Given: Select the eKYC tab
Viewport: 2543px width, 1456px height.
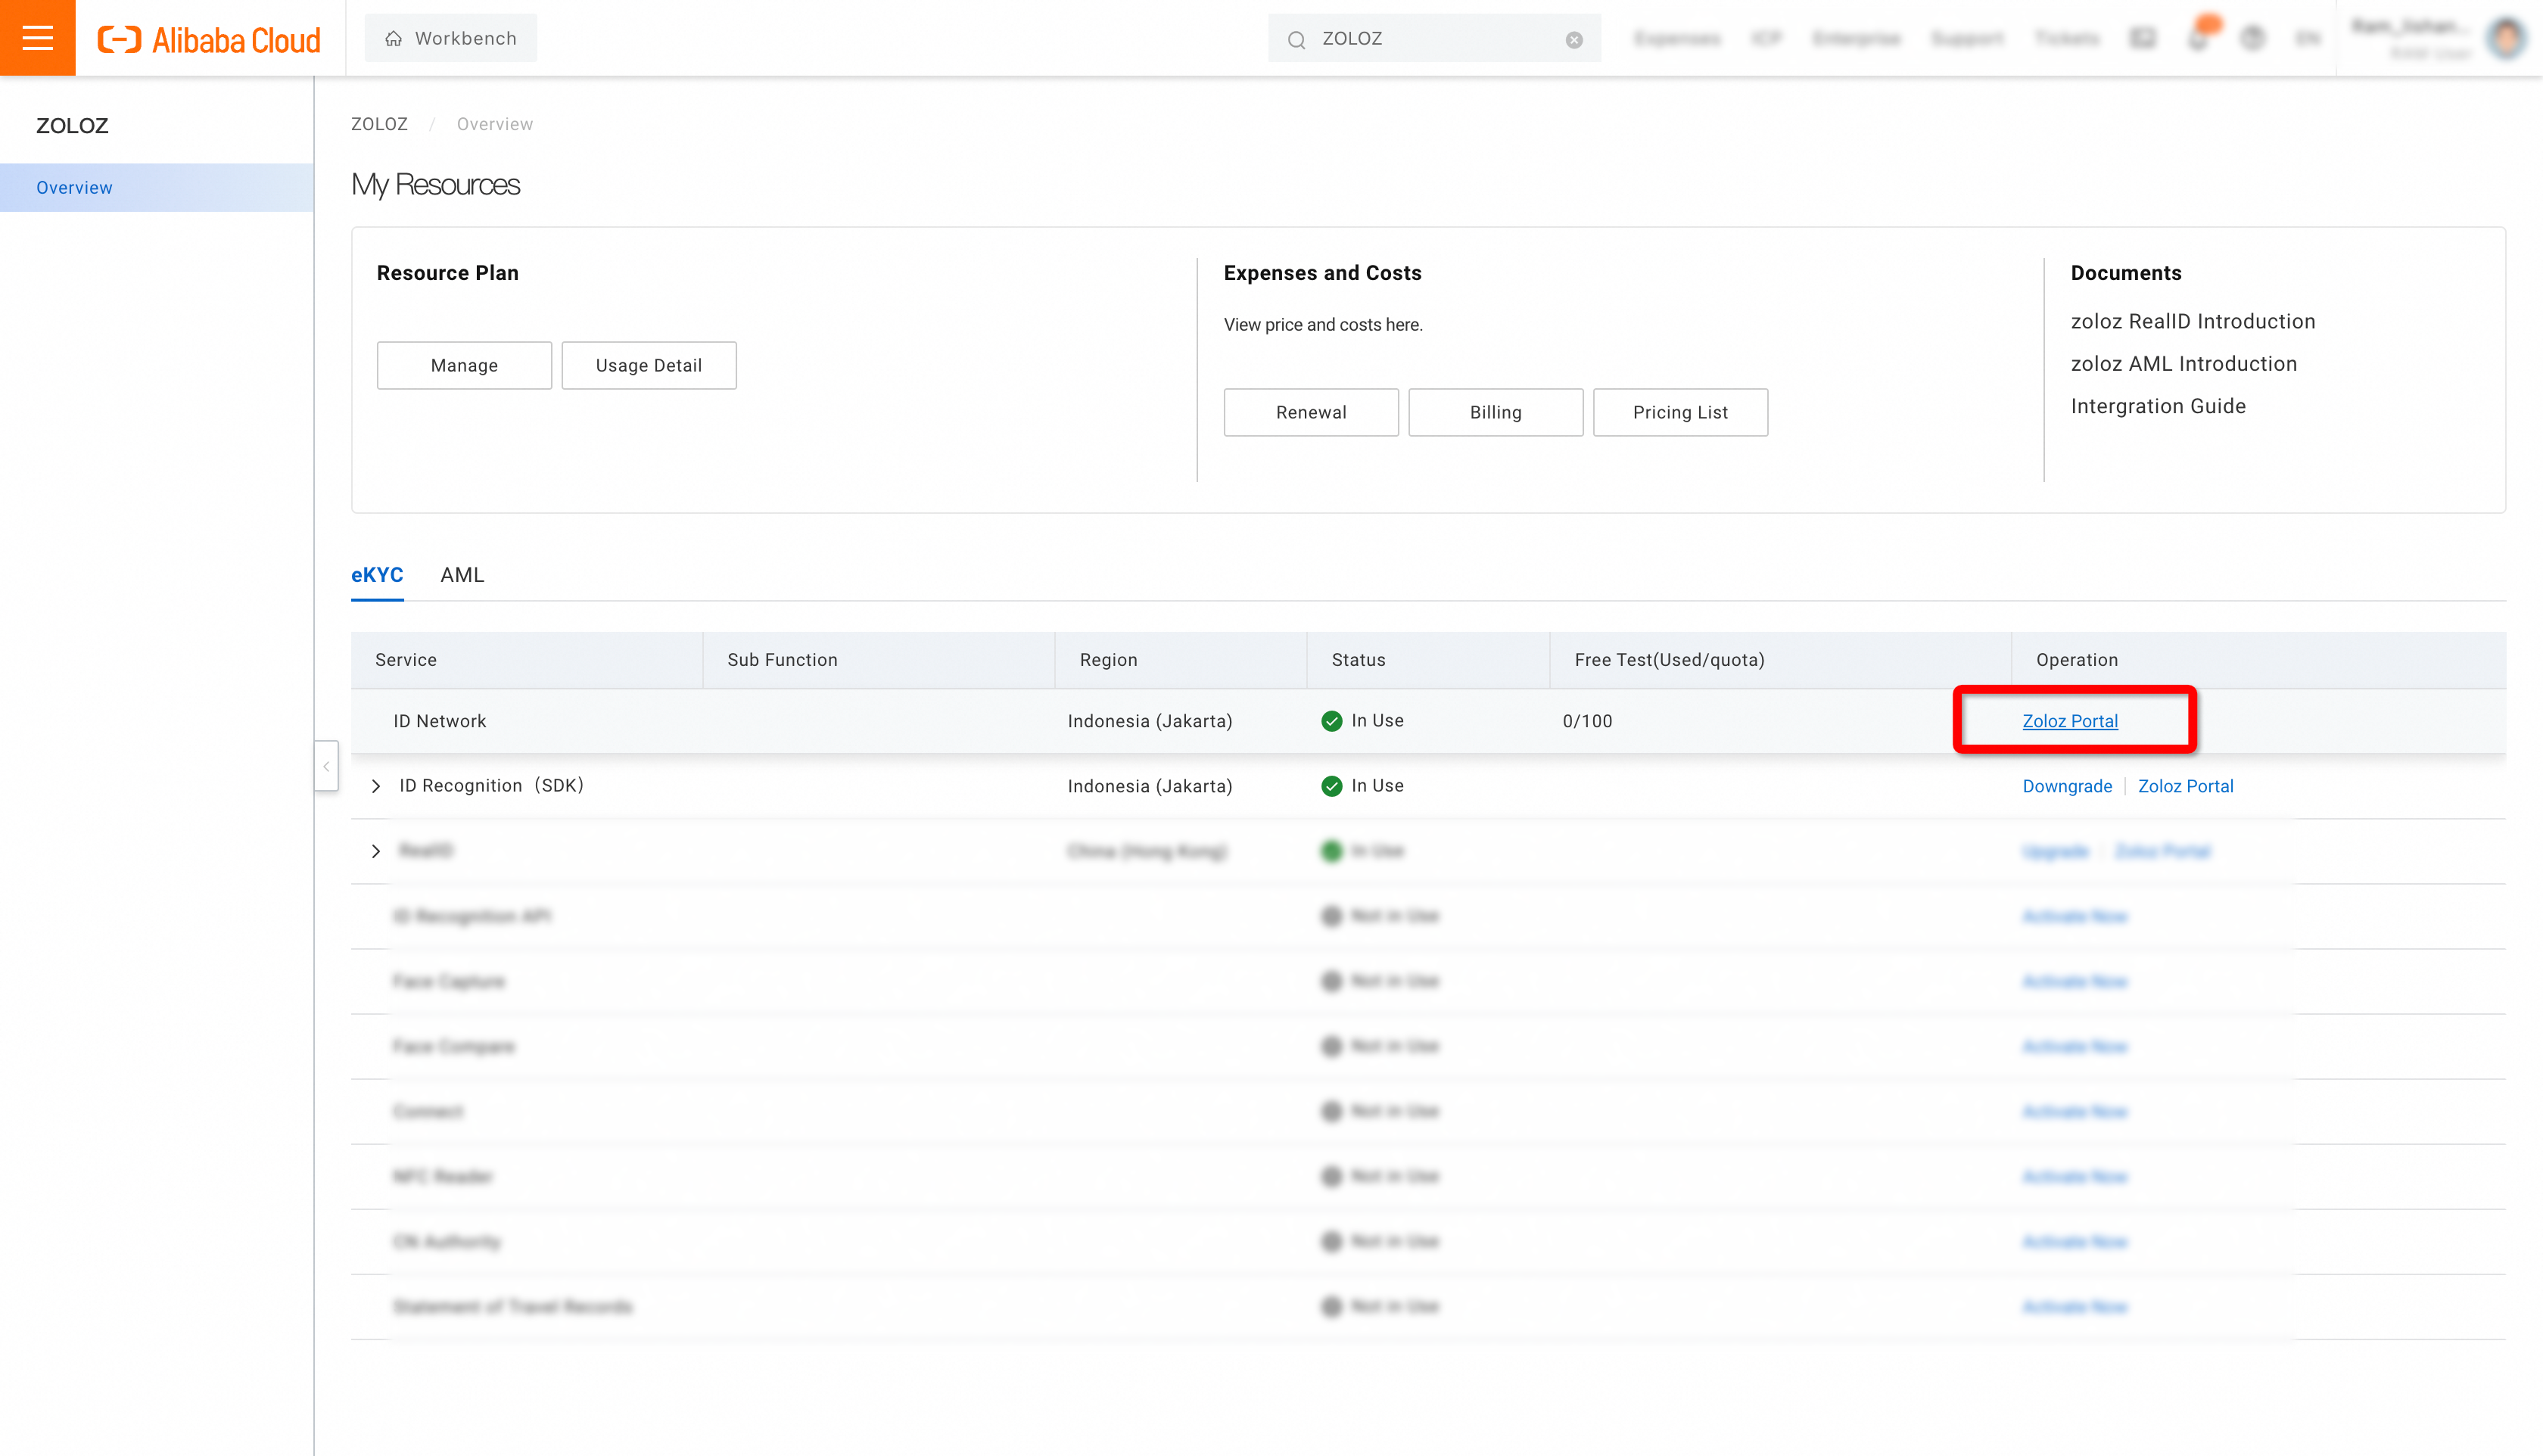Looking at the screenshot, I should click(377, 574).
